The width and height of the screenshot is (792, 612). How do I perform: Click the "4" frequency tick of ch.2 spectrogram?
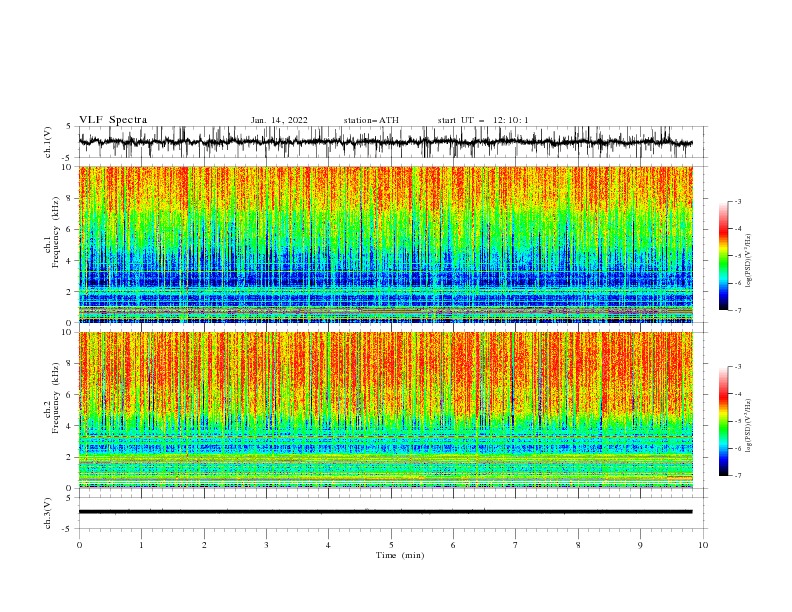click(x=70, y=426)
